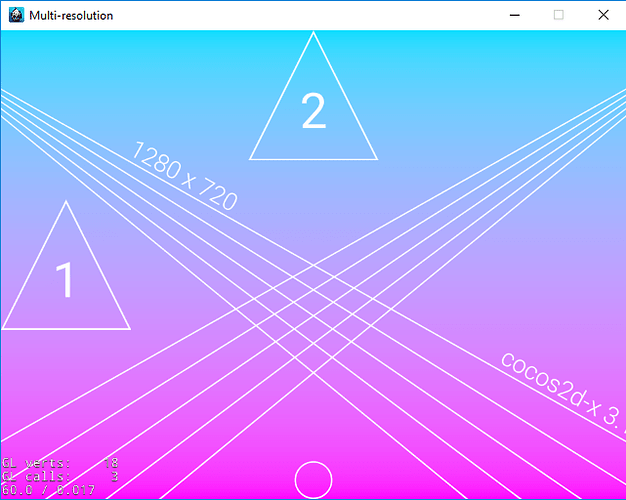Click the 'GL verts: 18' stat line
Image resolution: width=626 pixels, height=500 pixels.
[60, 463]
